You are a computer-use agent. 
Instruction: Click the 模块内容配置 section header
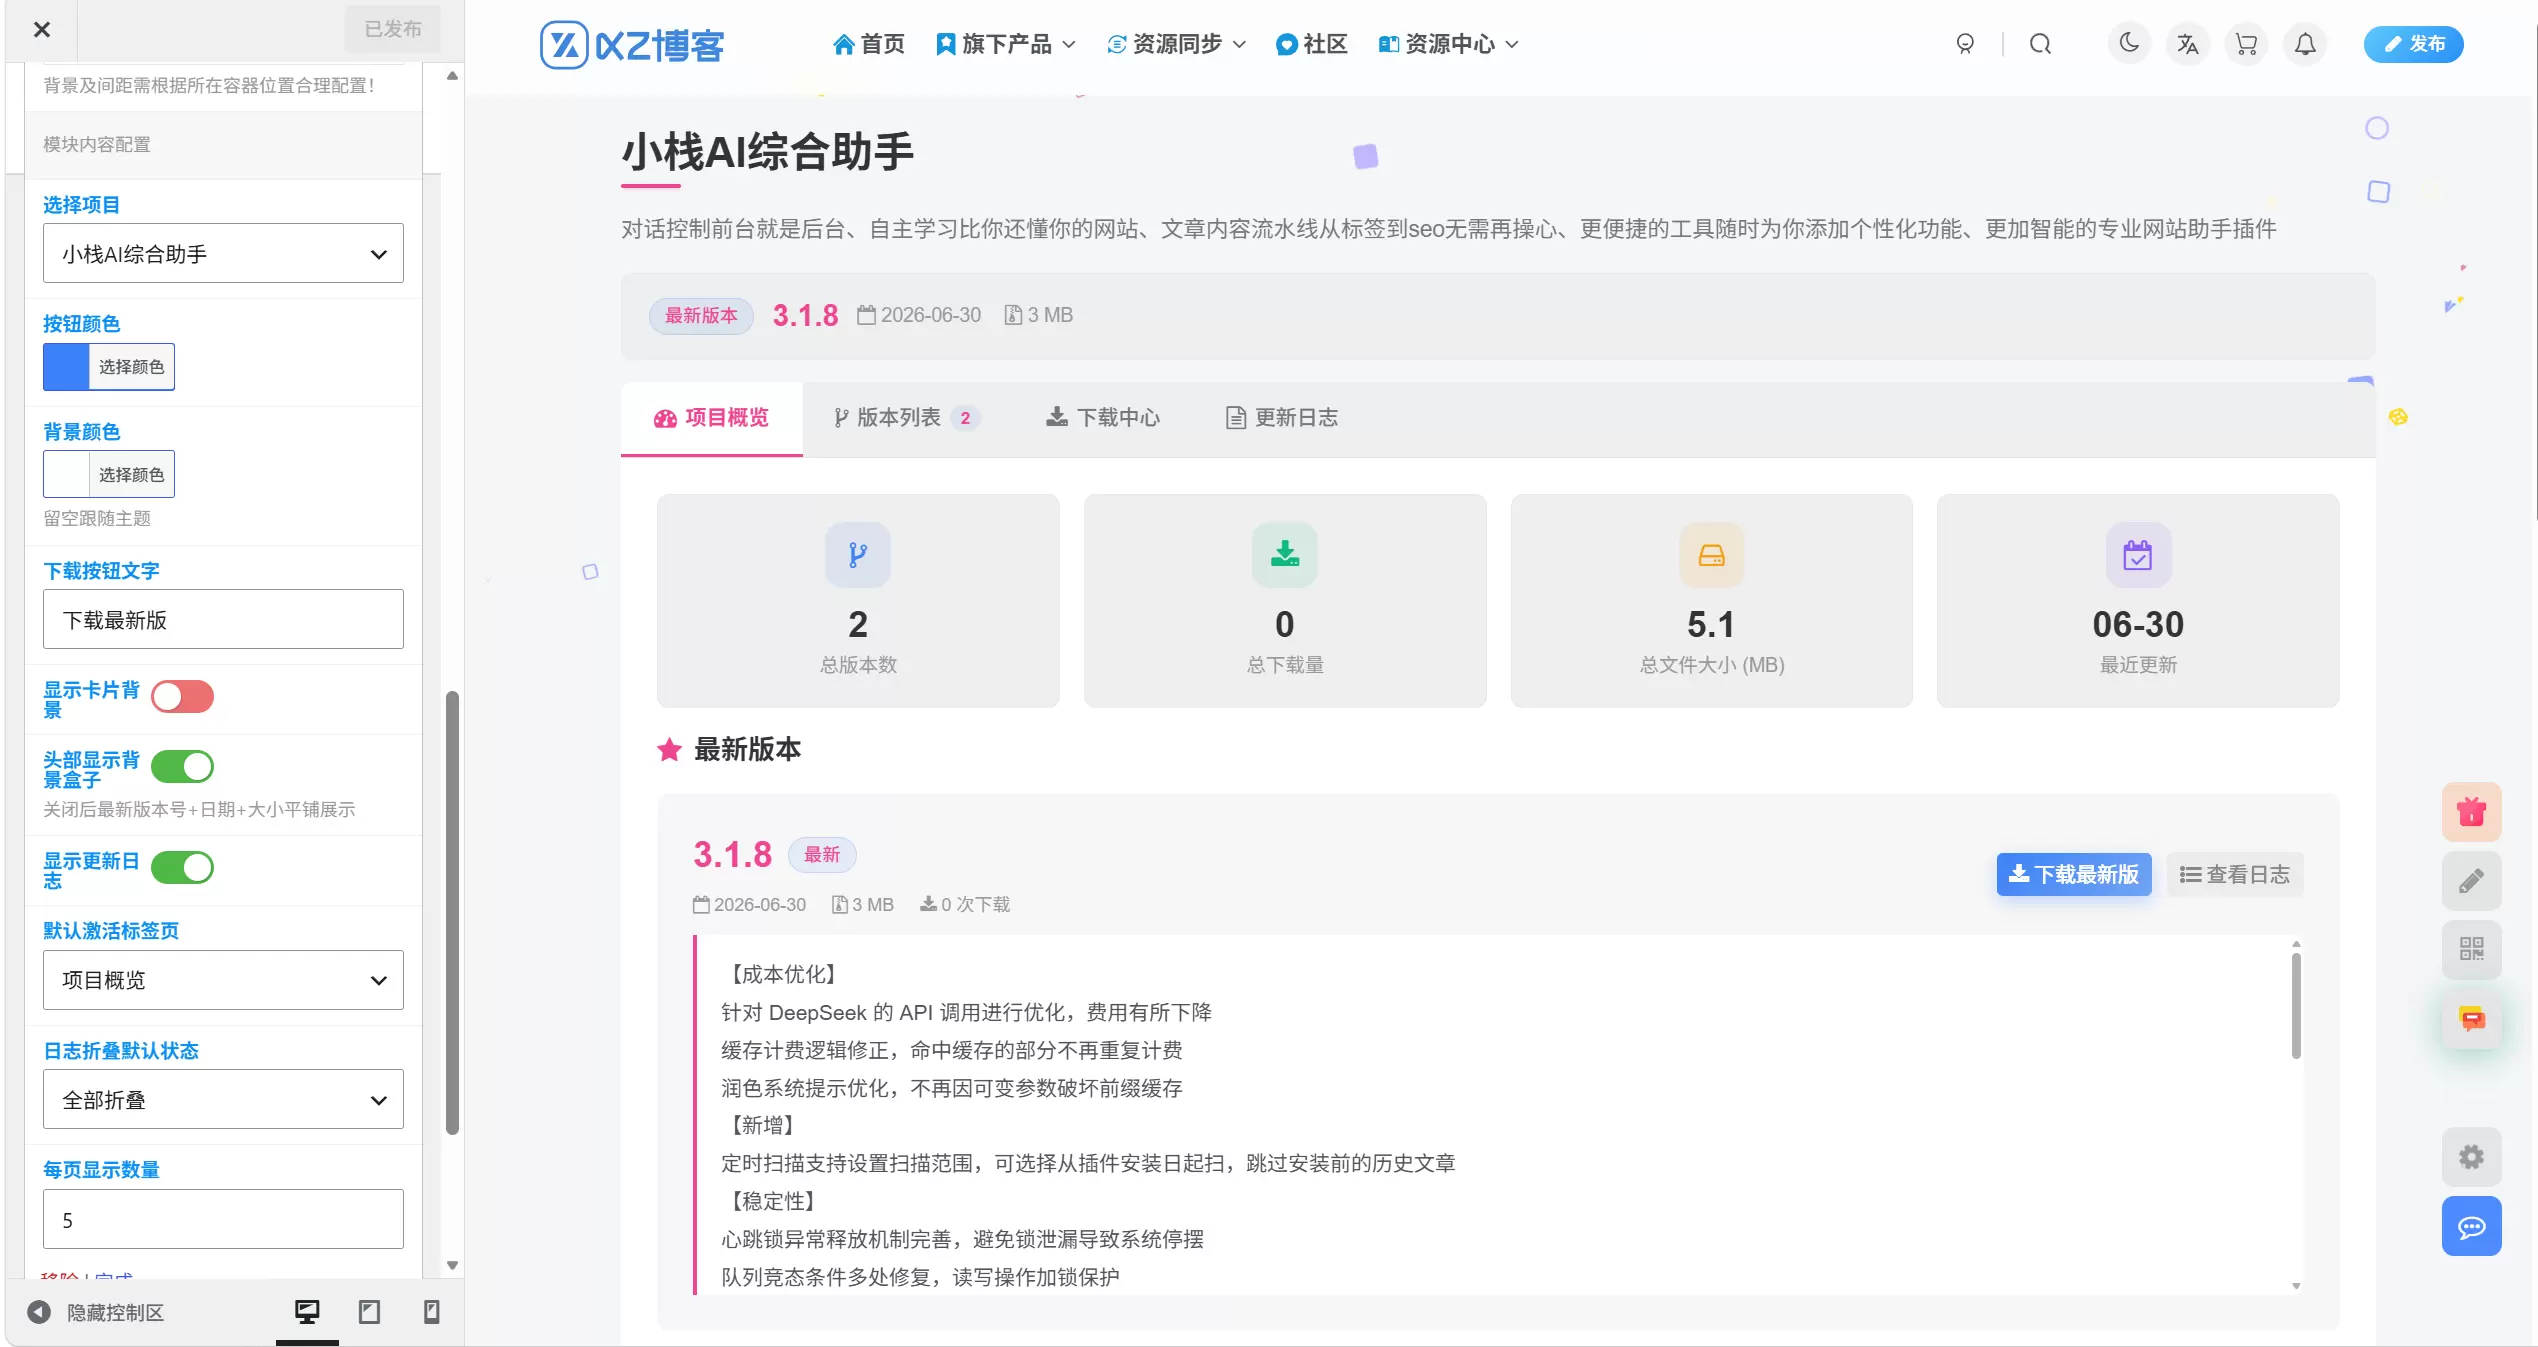click(x=223, y=145)
